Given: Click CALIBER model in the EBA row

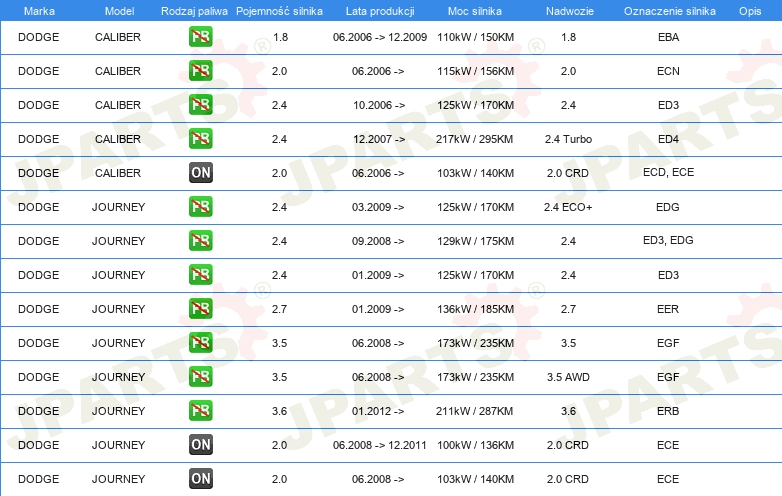Looking at the screenshot, I should (118, 37).
